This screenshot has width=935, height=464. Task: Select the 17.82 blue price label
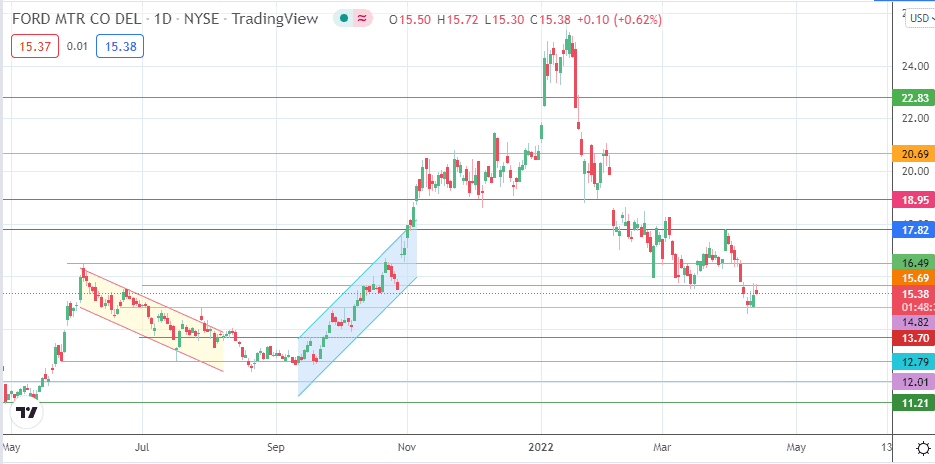point(914,229)
